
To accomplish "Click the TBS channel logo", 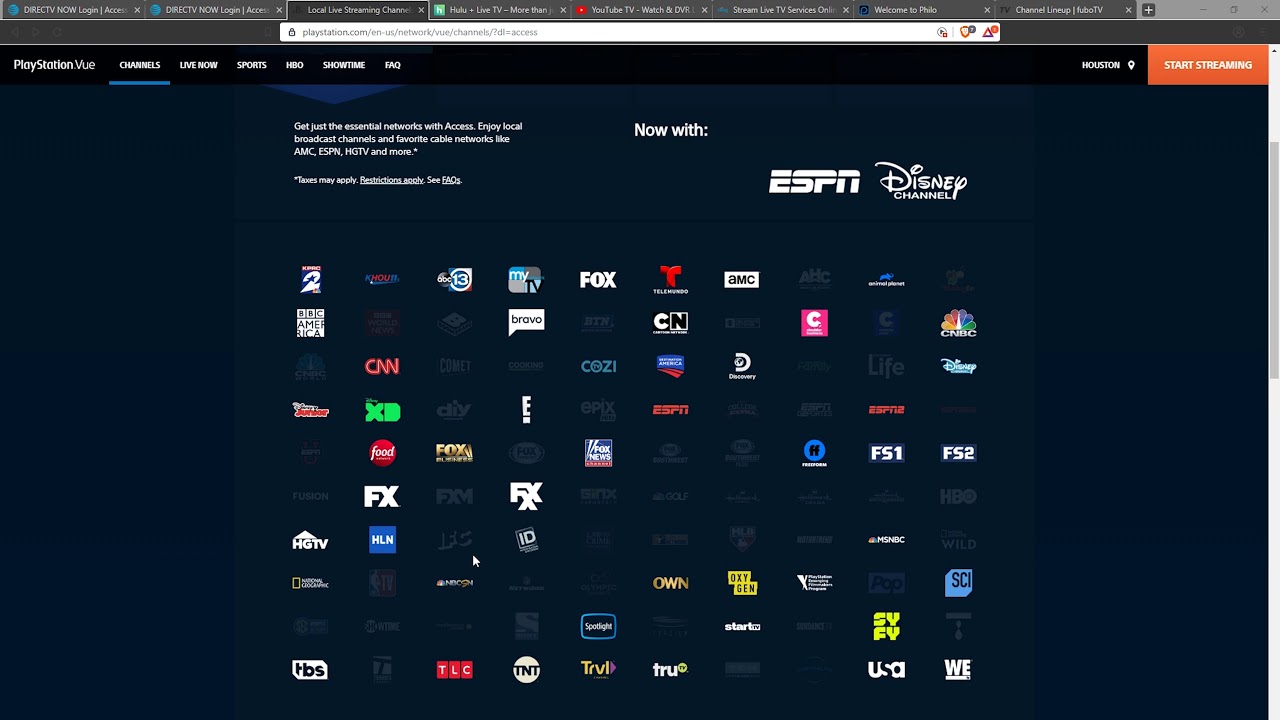I will click(310, 669).
